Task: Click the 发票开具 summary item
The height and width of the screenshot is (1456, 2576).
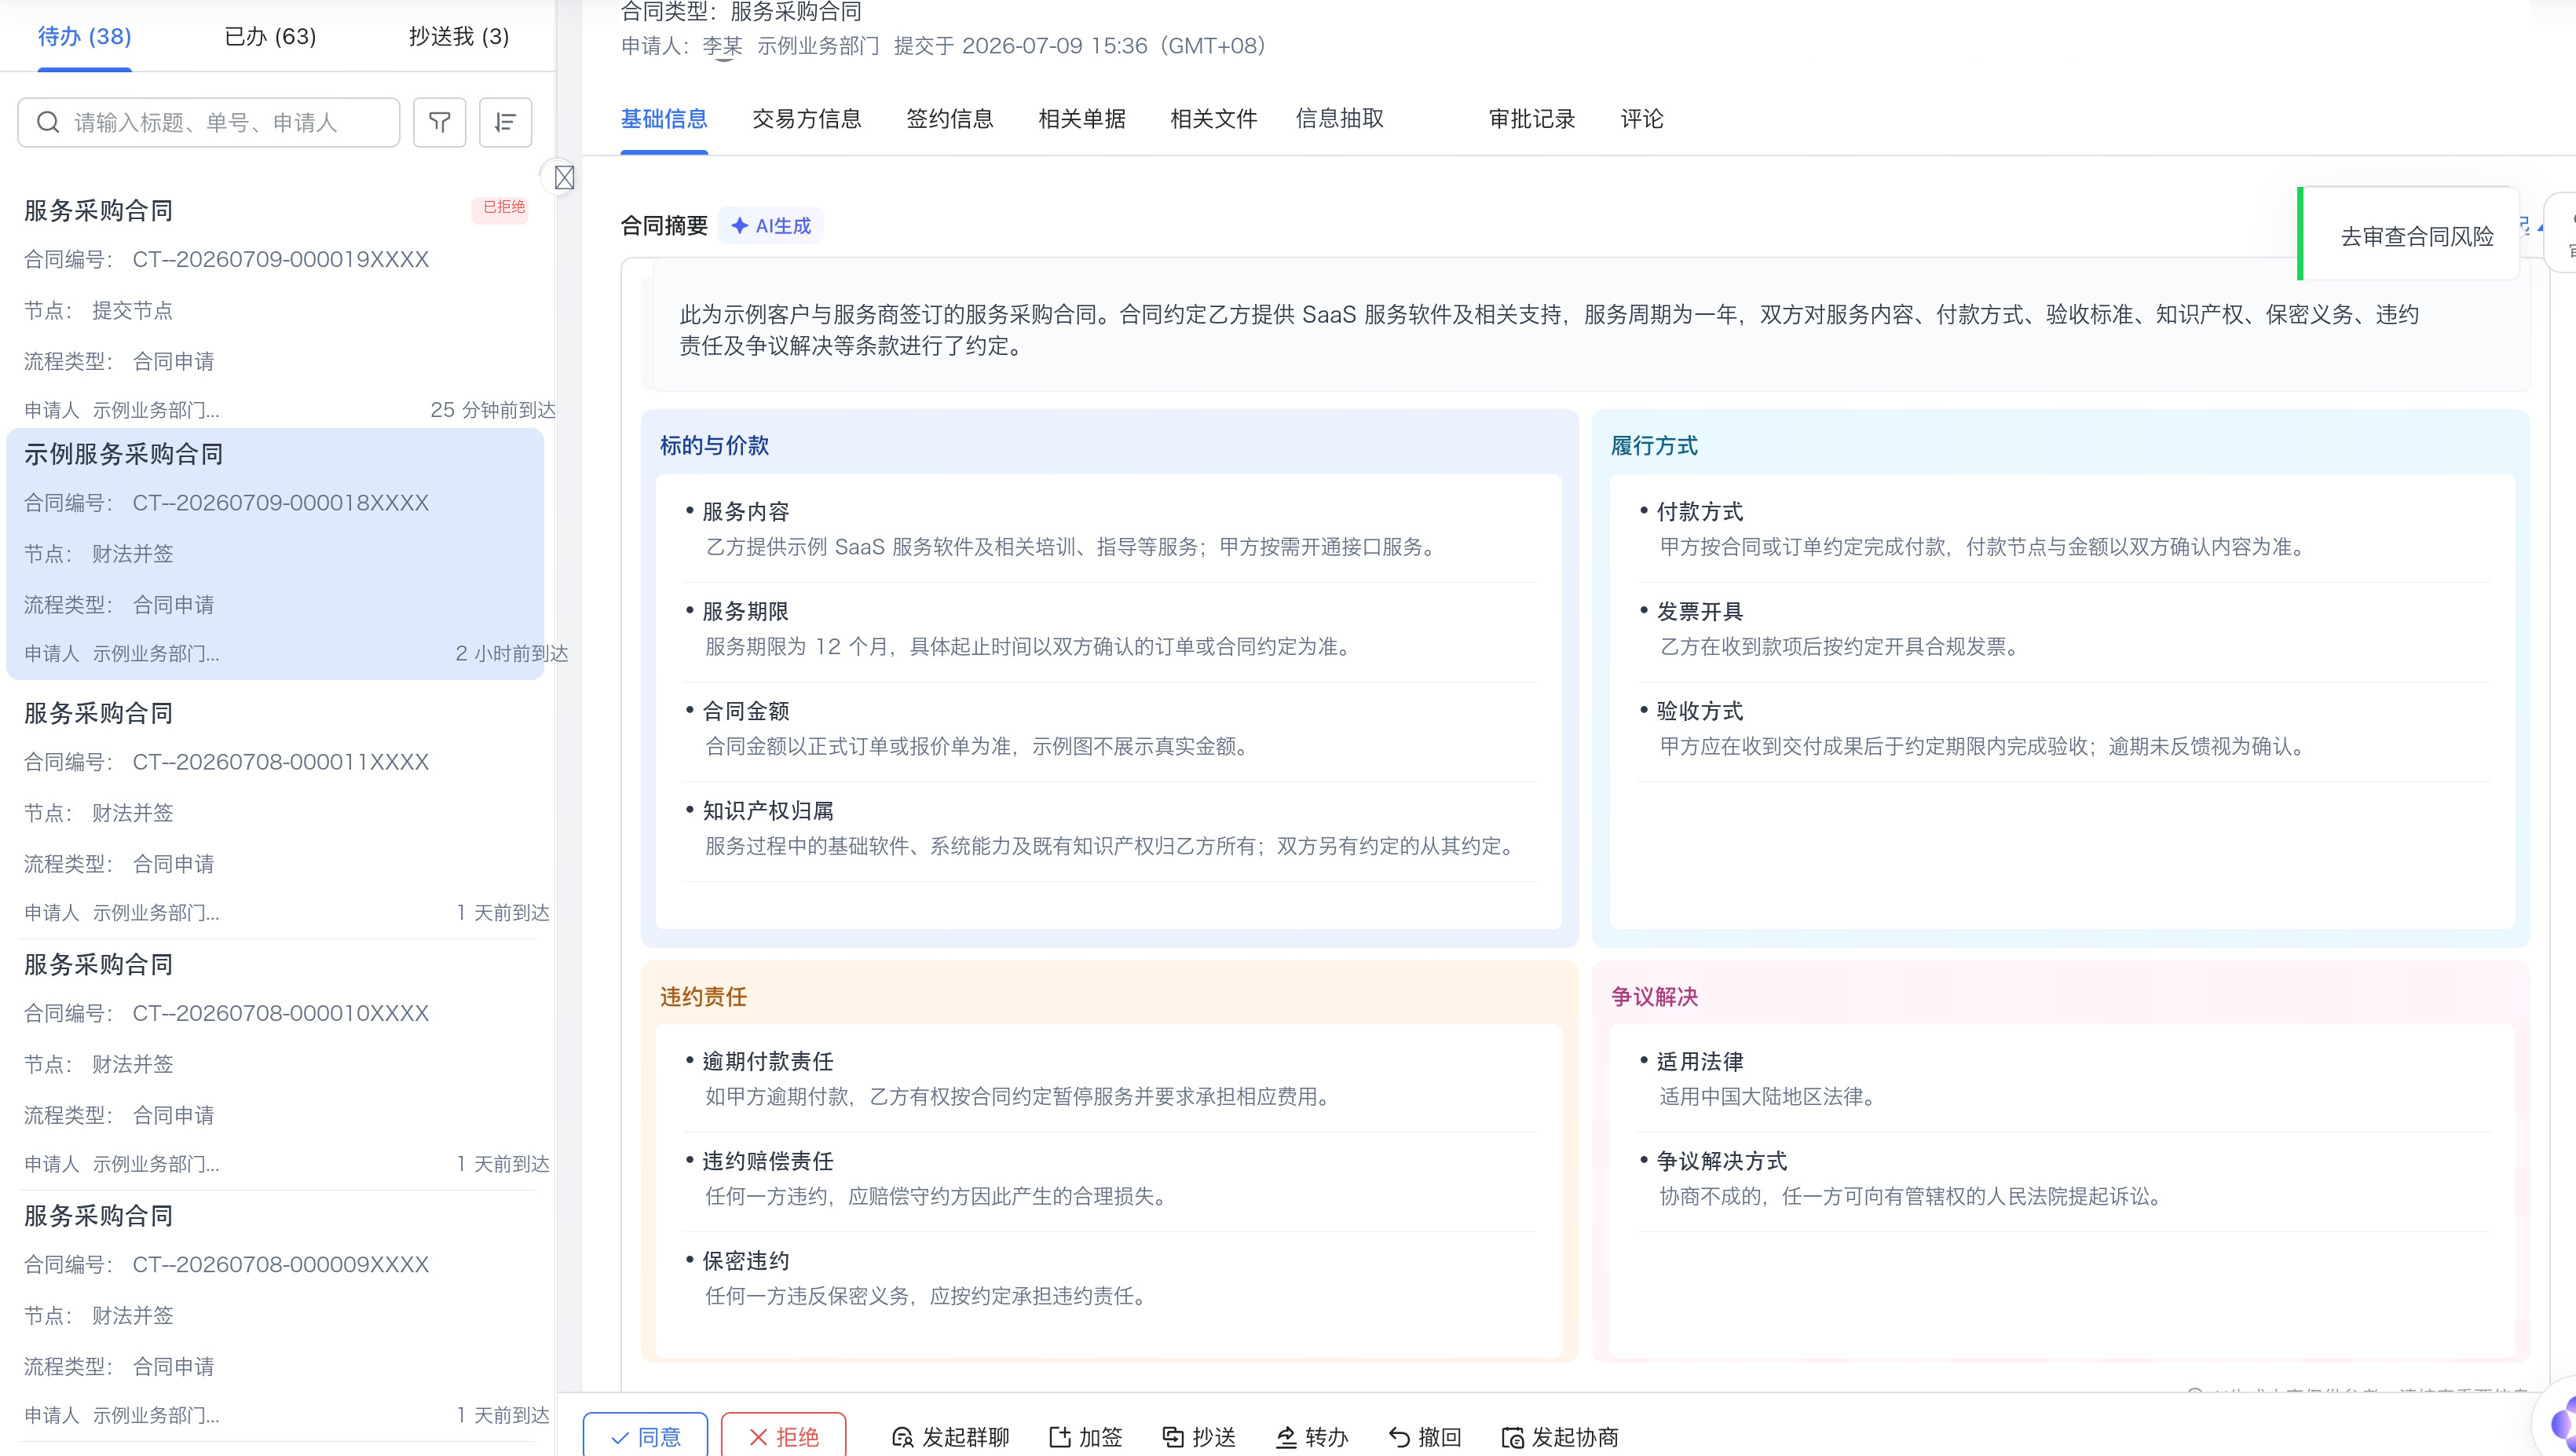Action: point(2063,630)
